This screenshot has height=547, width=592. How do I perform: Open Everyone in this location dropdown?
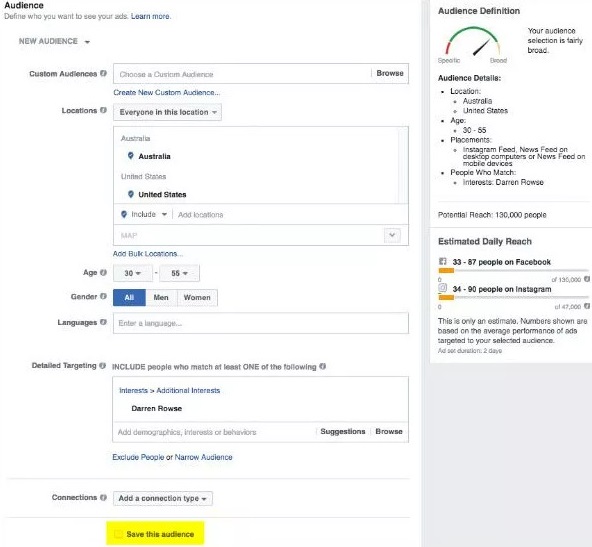pyautogui.click(x=167, y=112)
